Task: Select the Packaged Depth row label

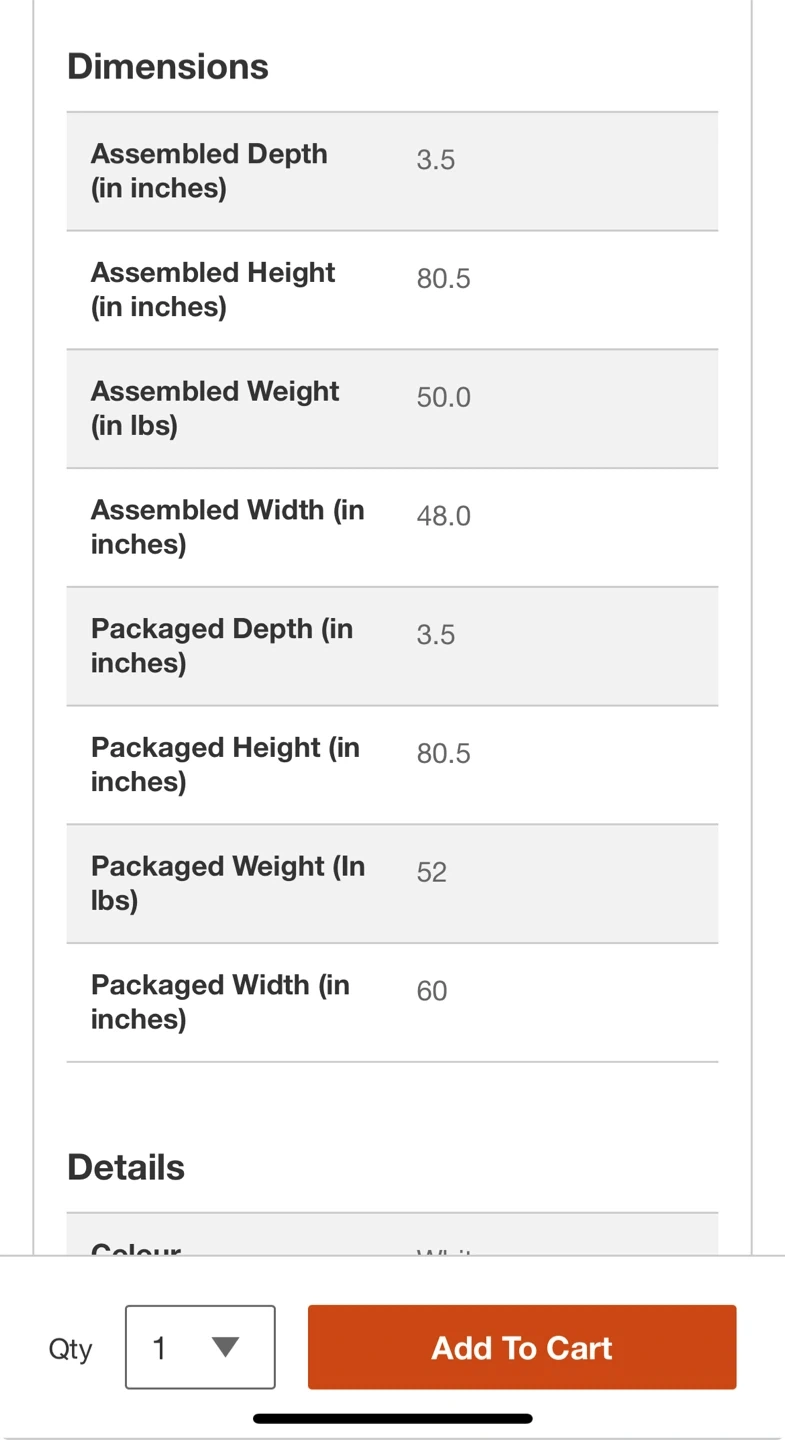Action: 221,645
